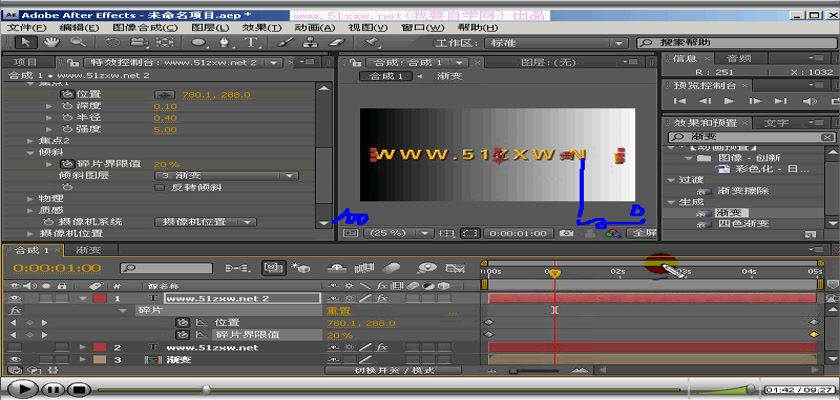840x400 pixels.
Task: Click first frame button in preview panel
Action: [680, 101]
